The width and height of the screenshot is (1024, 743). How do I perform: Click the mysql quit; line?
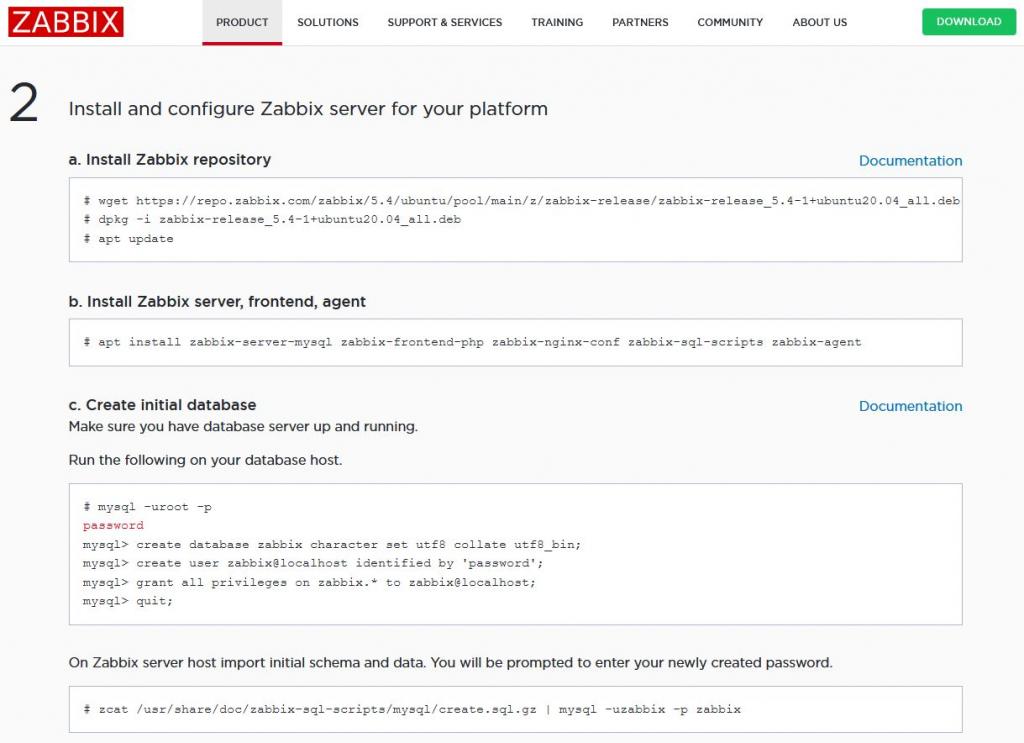[127, 601]
